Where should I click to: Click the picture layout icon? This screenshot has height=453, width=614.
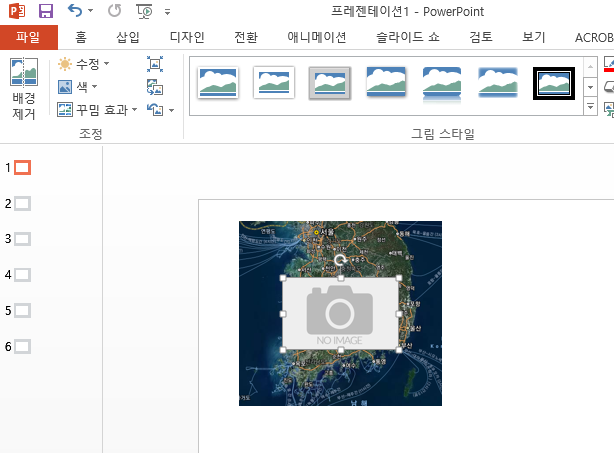[609, 110]
